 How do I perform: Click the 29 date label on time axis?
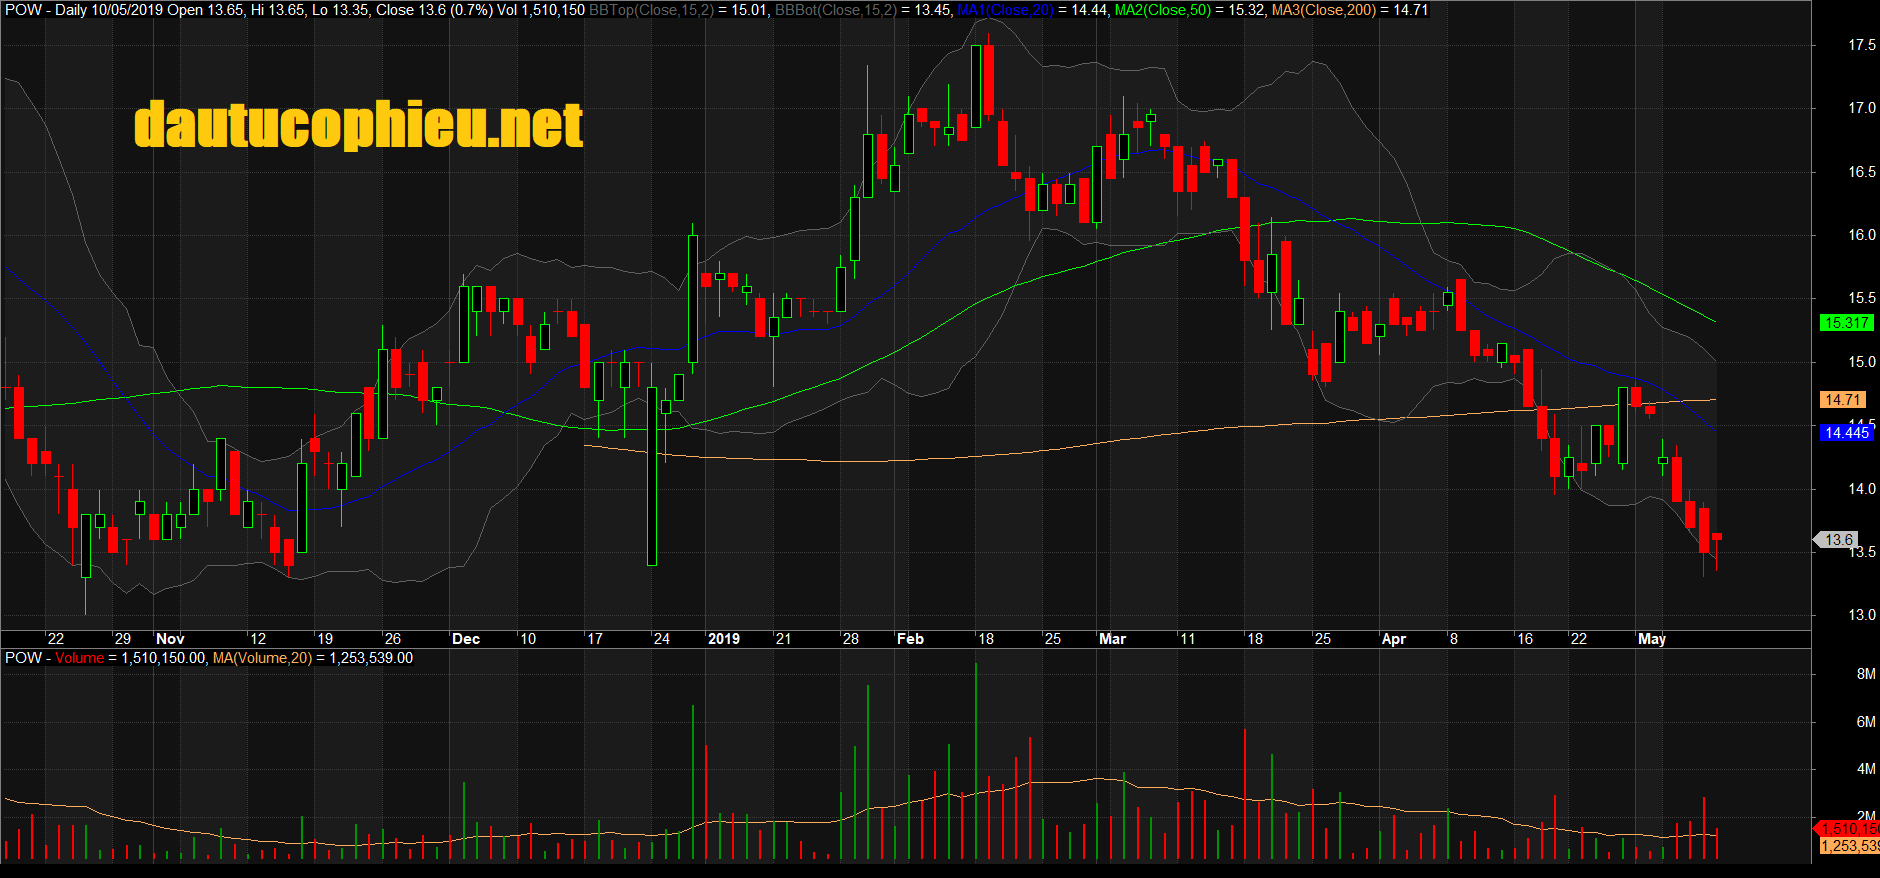(x=122, y=639)
